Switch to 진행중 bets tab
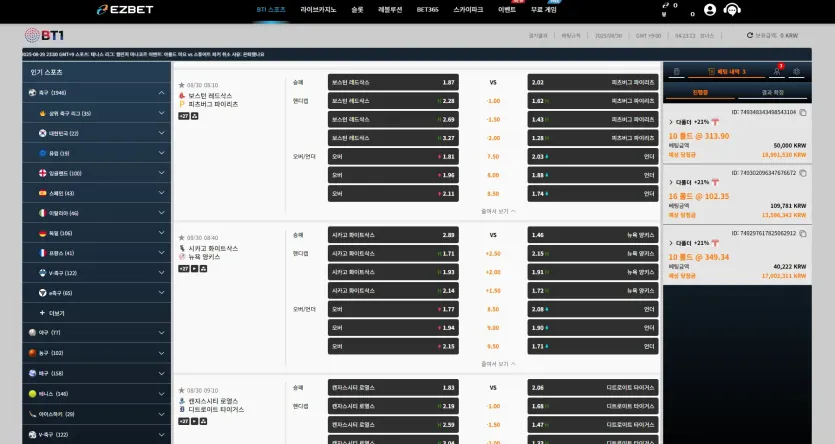 point(700,93)
